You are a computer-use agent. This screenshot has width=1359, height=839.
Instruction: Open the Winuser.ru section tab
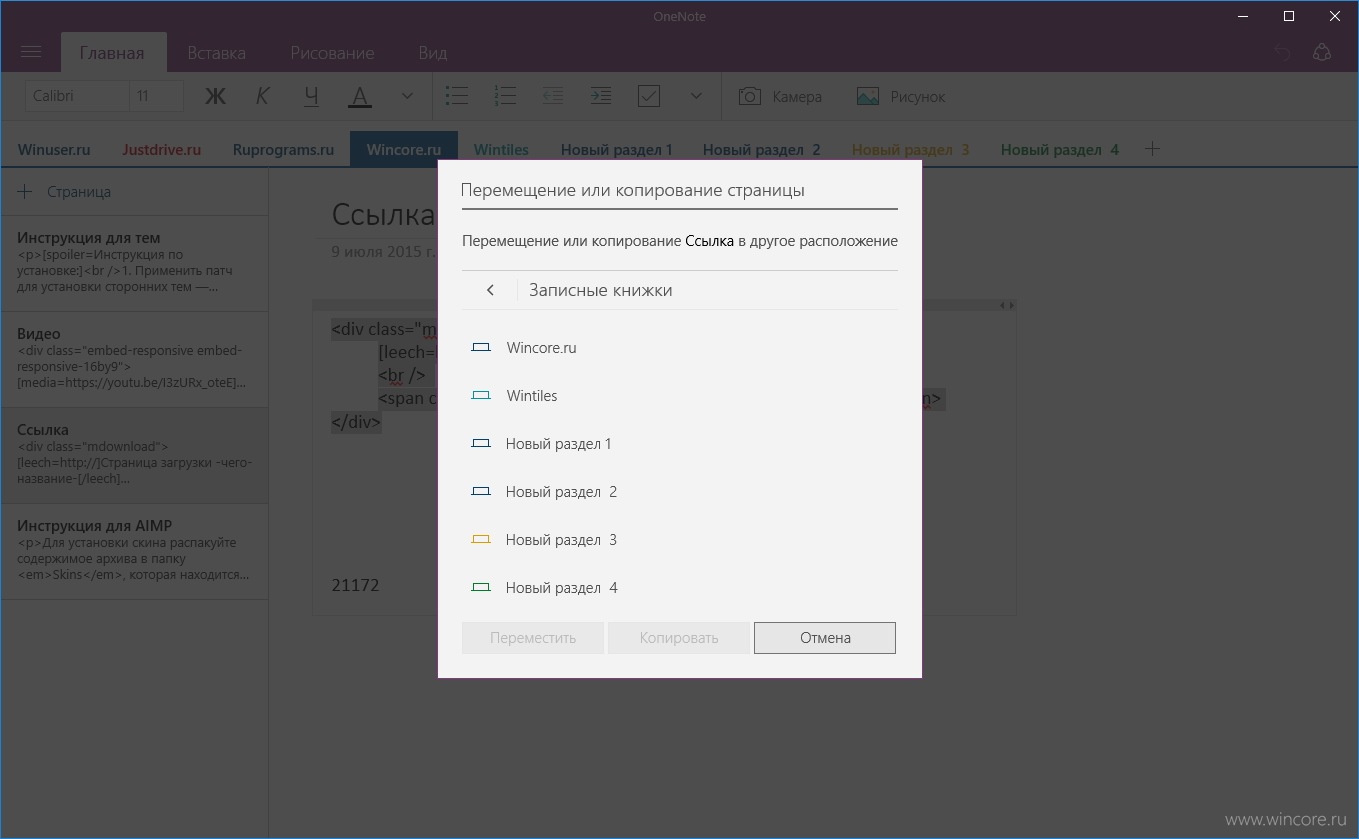point(54,149)
